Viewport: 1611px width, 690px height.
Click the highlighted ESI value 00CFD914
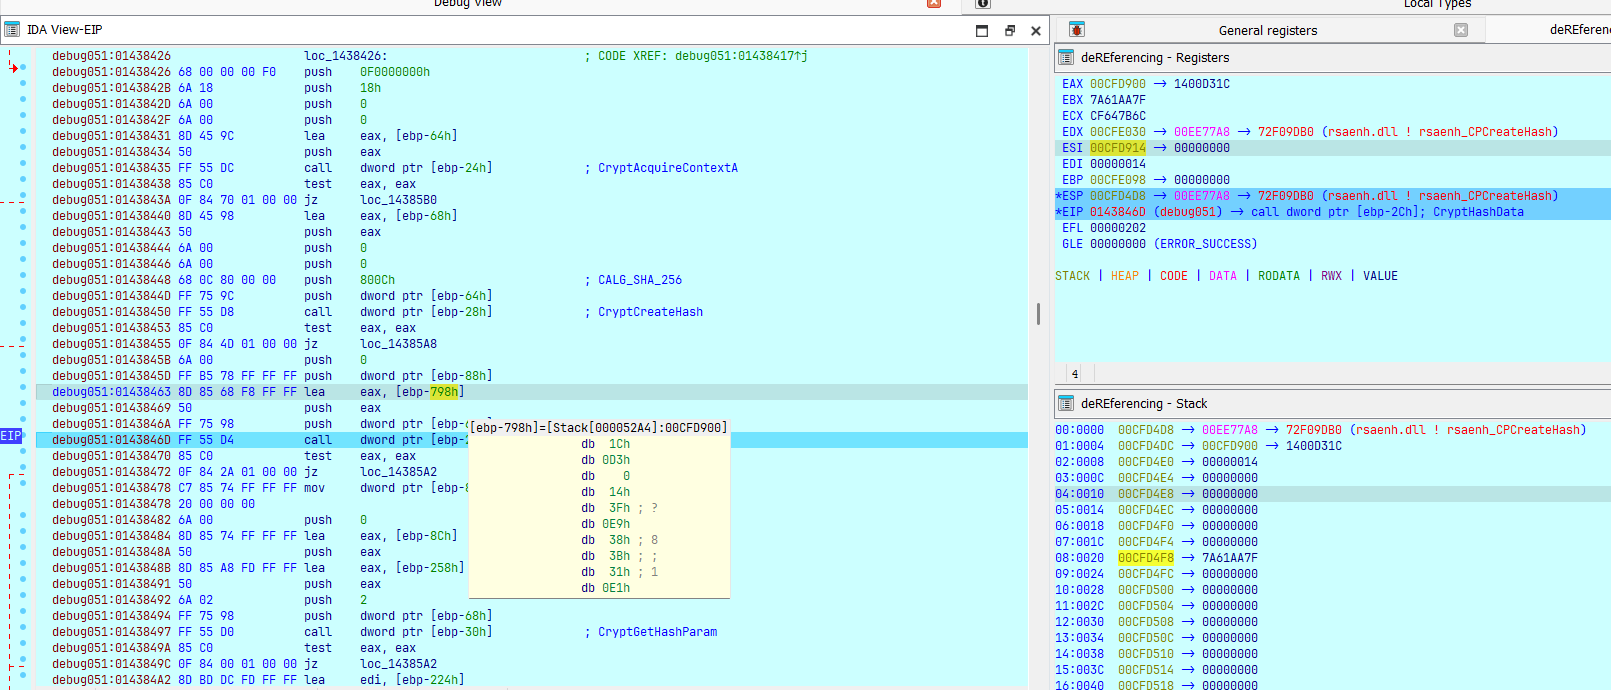point(1117,148)
